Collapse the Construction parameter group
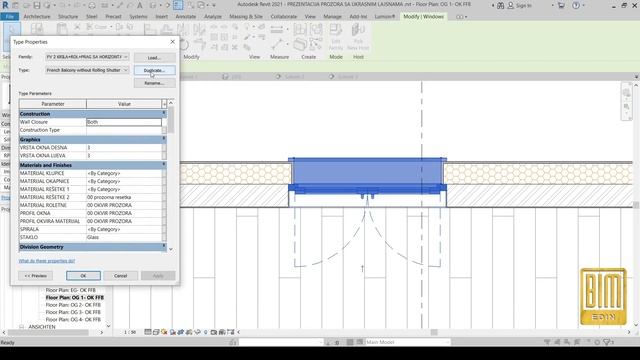The width and height of the screenshot is (640, 360). [x=164, y=113]
